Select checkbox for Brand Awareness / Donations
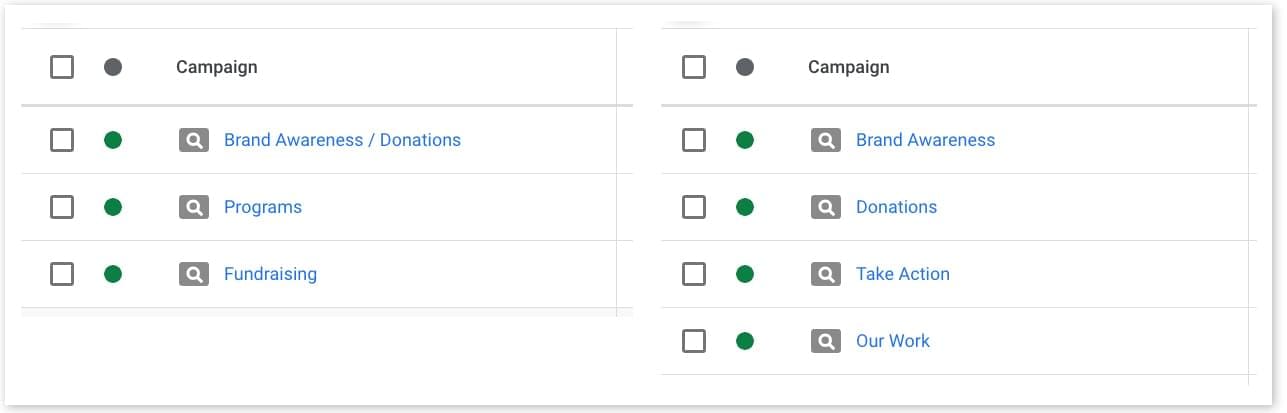 pyautogui.click(x=62, y=140)
